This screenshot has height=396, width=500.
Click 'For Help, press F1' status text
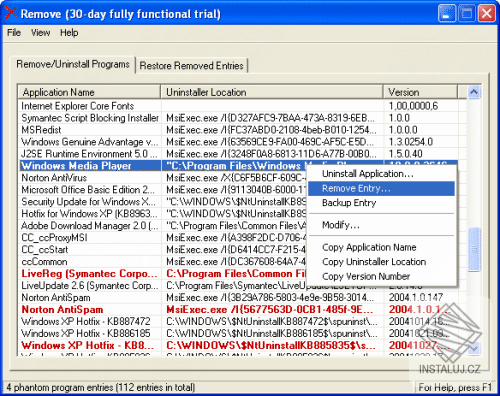point(455,388)
